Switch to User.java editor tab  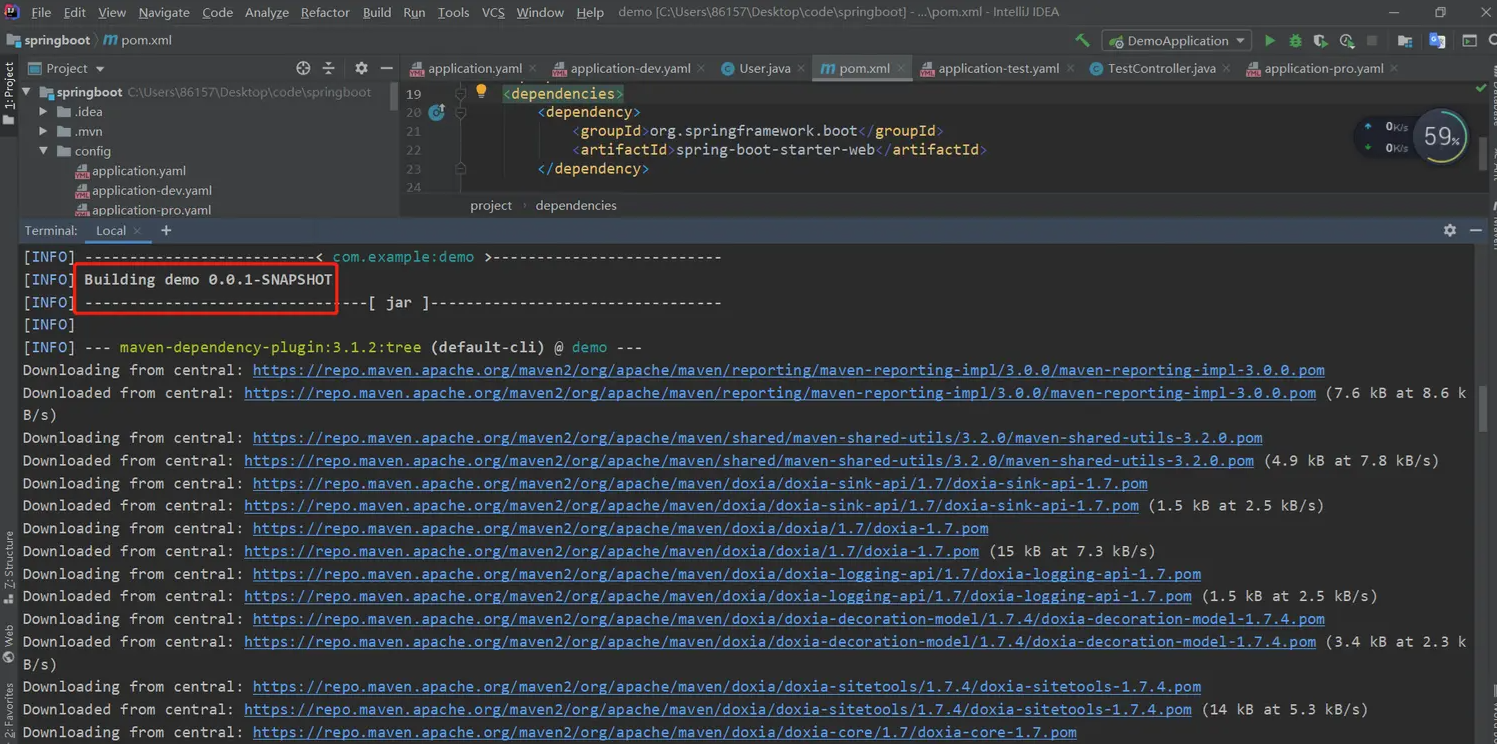[x=765, y=68]
